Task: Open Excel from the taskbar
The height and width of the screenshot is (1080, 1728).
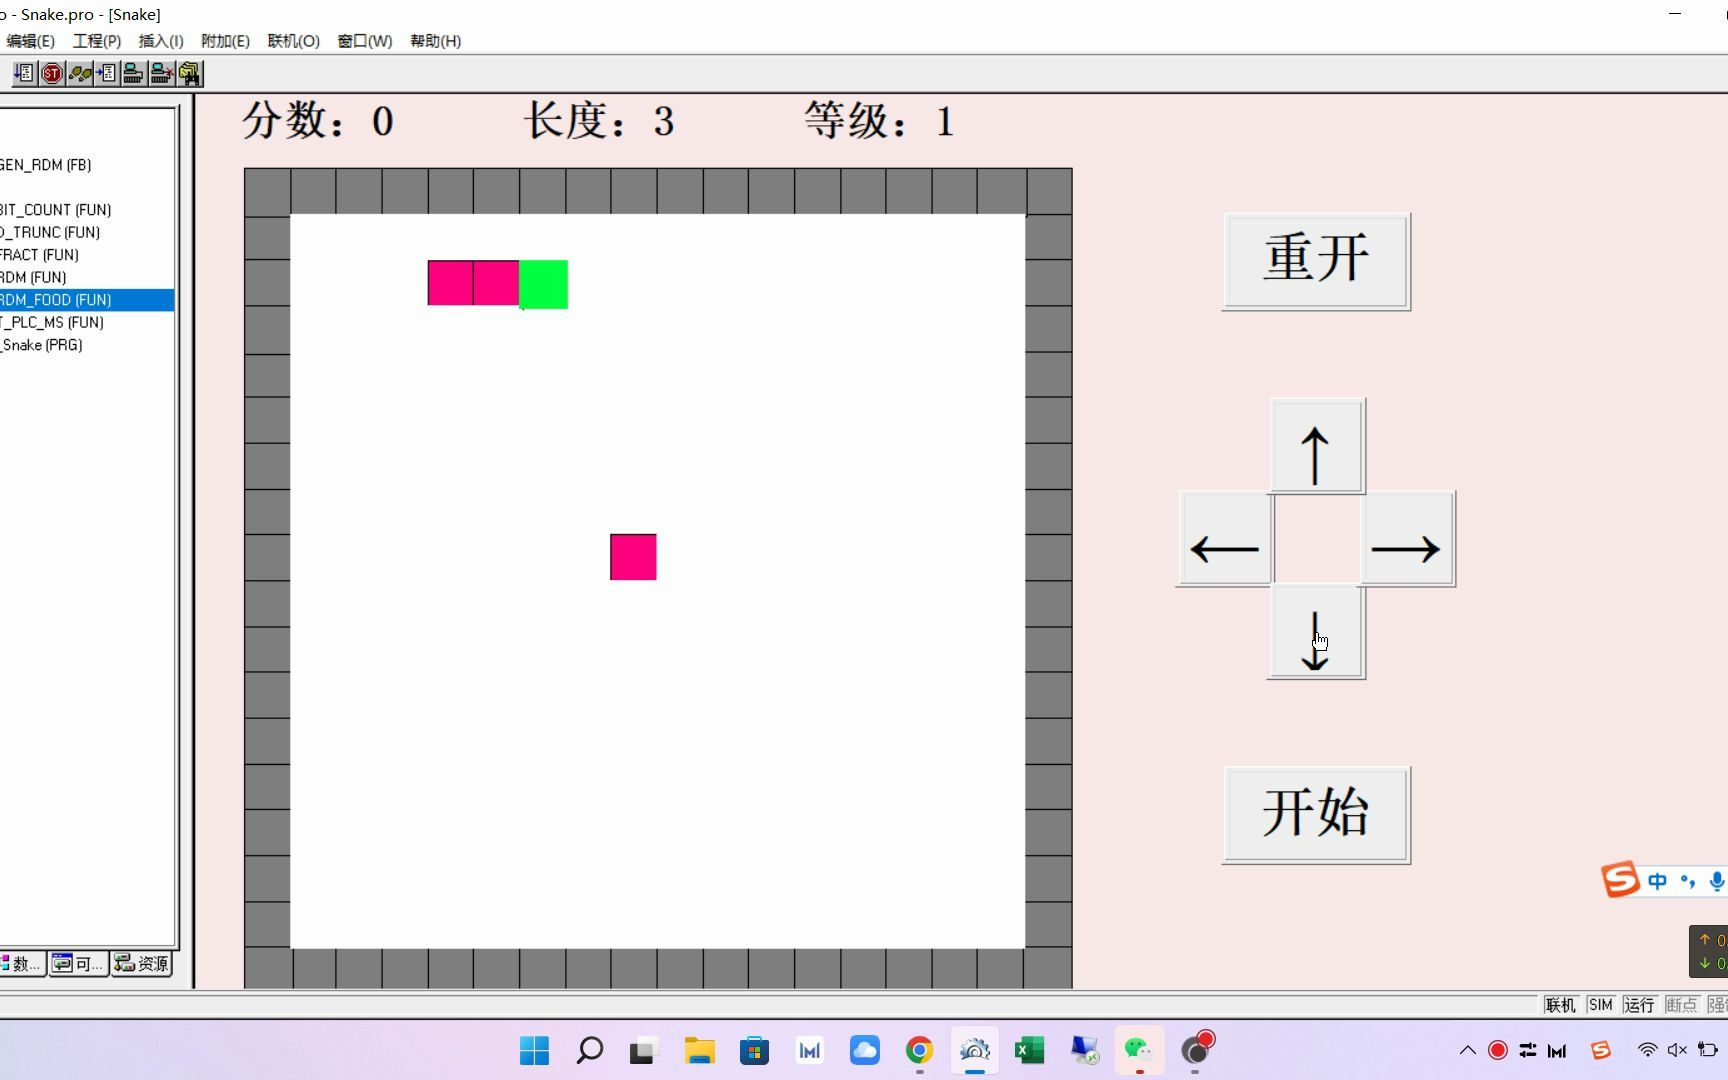Action: coord(1029,1050)
